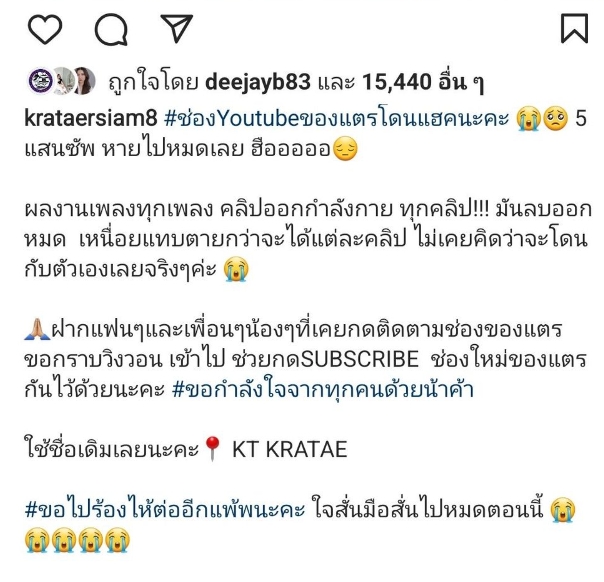The width and height of the screenshot is (604, 582).
Task: Click the row of four crying emojis
Action: [77, 540]
